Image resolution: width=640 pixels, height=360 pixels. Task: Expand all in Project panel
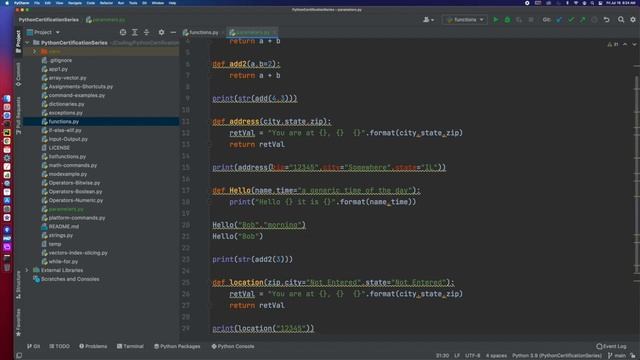(x=135, y=32)
